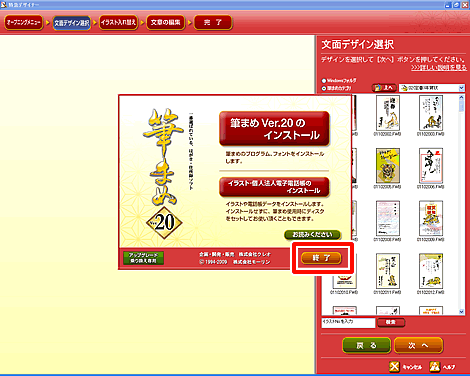470x376 pixels.
Task: Select the 筆まめカテゴリ radio button
Action: [x=324, y=88]
